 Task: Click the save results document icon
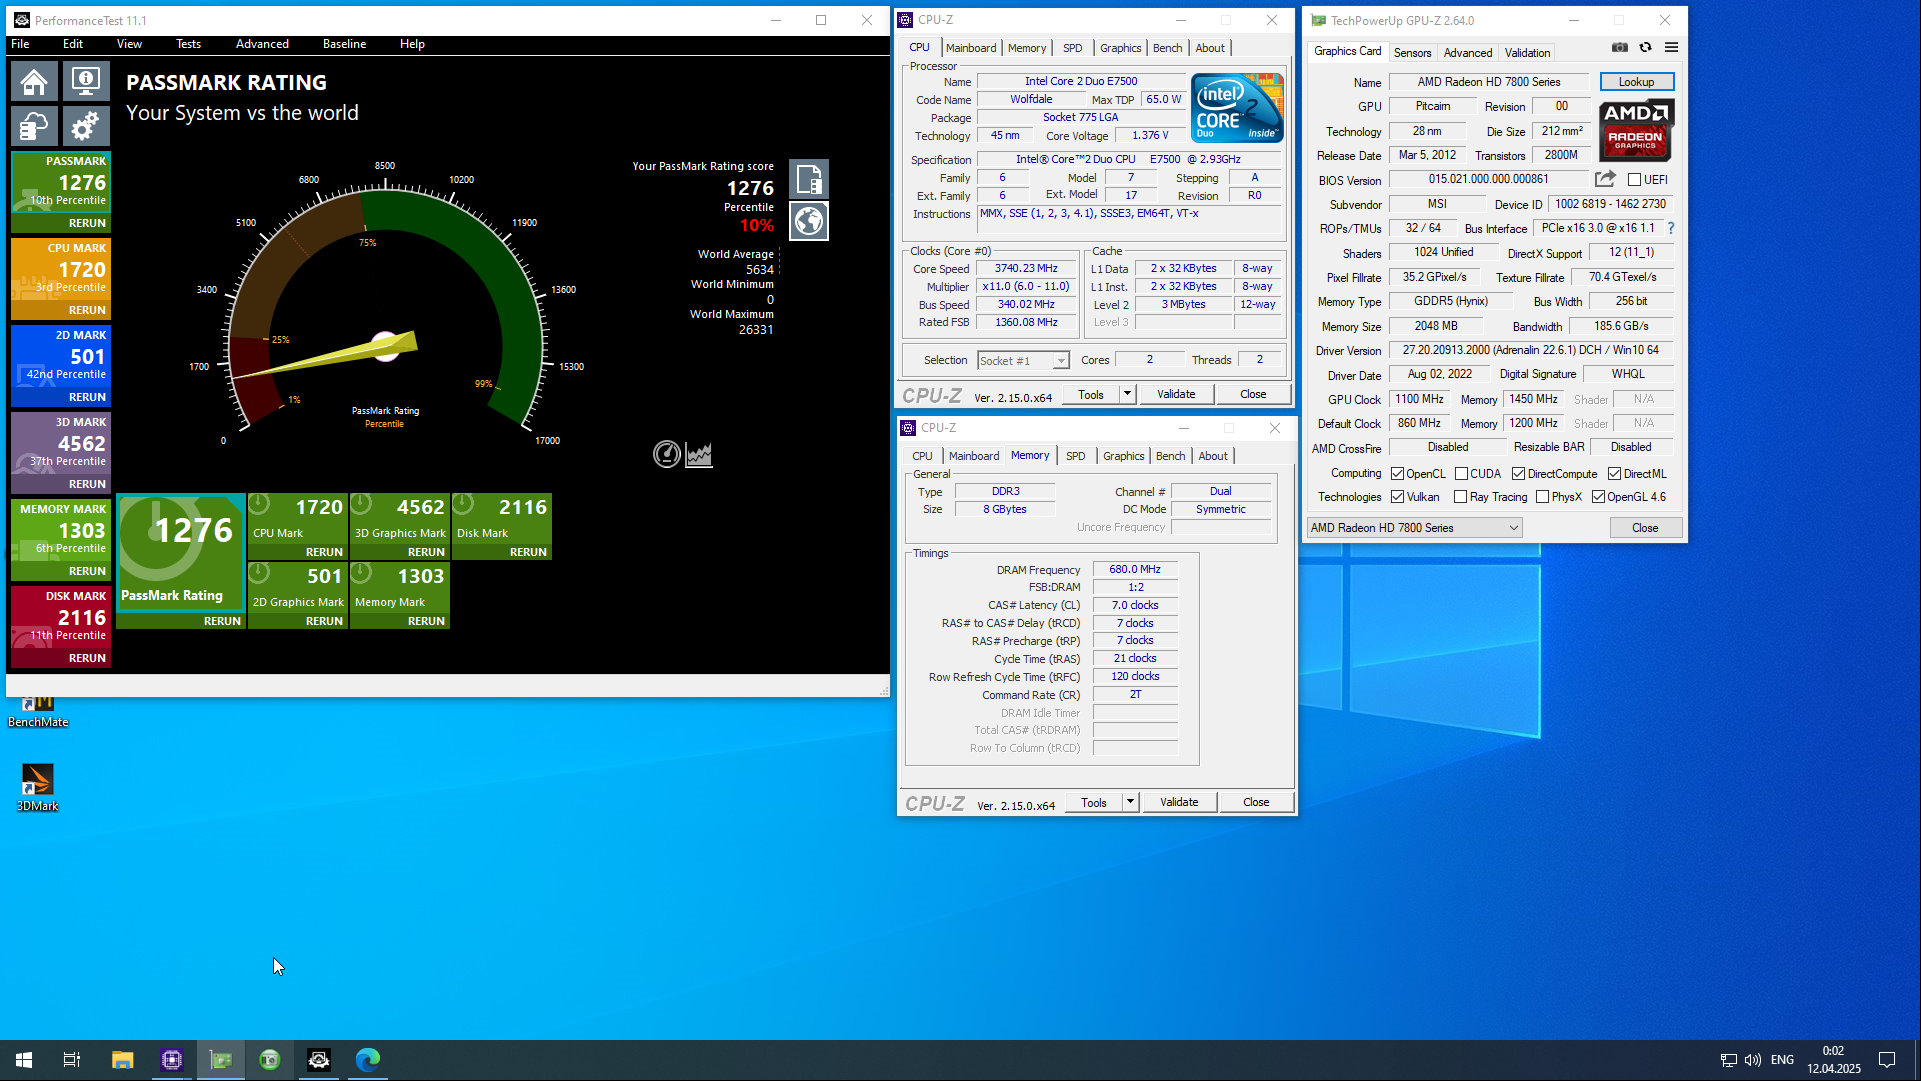pyautogui.click(x=809, y=180)
